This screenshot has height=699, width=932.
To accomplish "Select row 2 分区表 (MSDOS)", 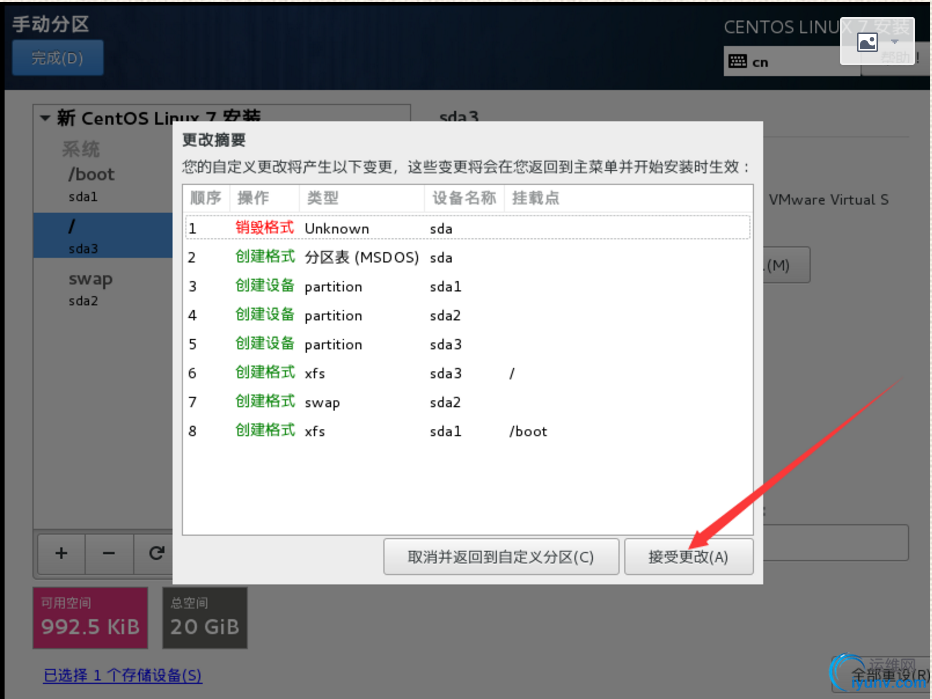I will point(468,257).
